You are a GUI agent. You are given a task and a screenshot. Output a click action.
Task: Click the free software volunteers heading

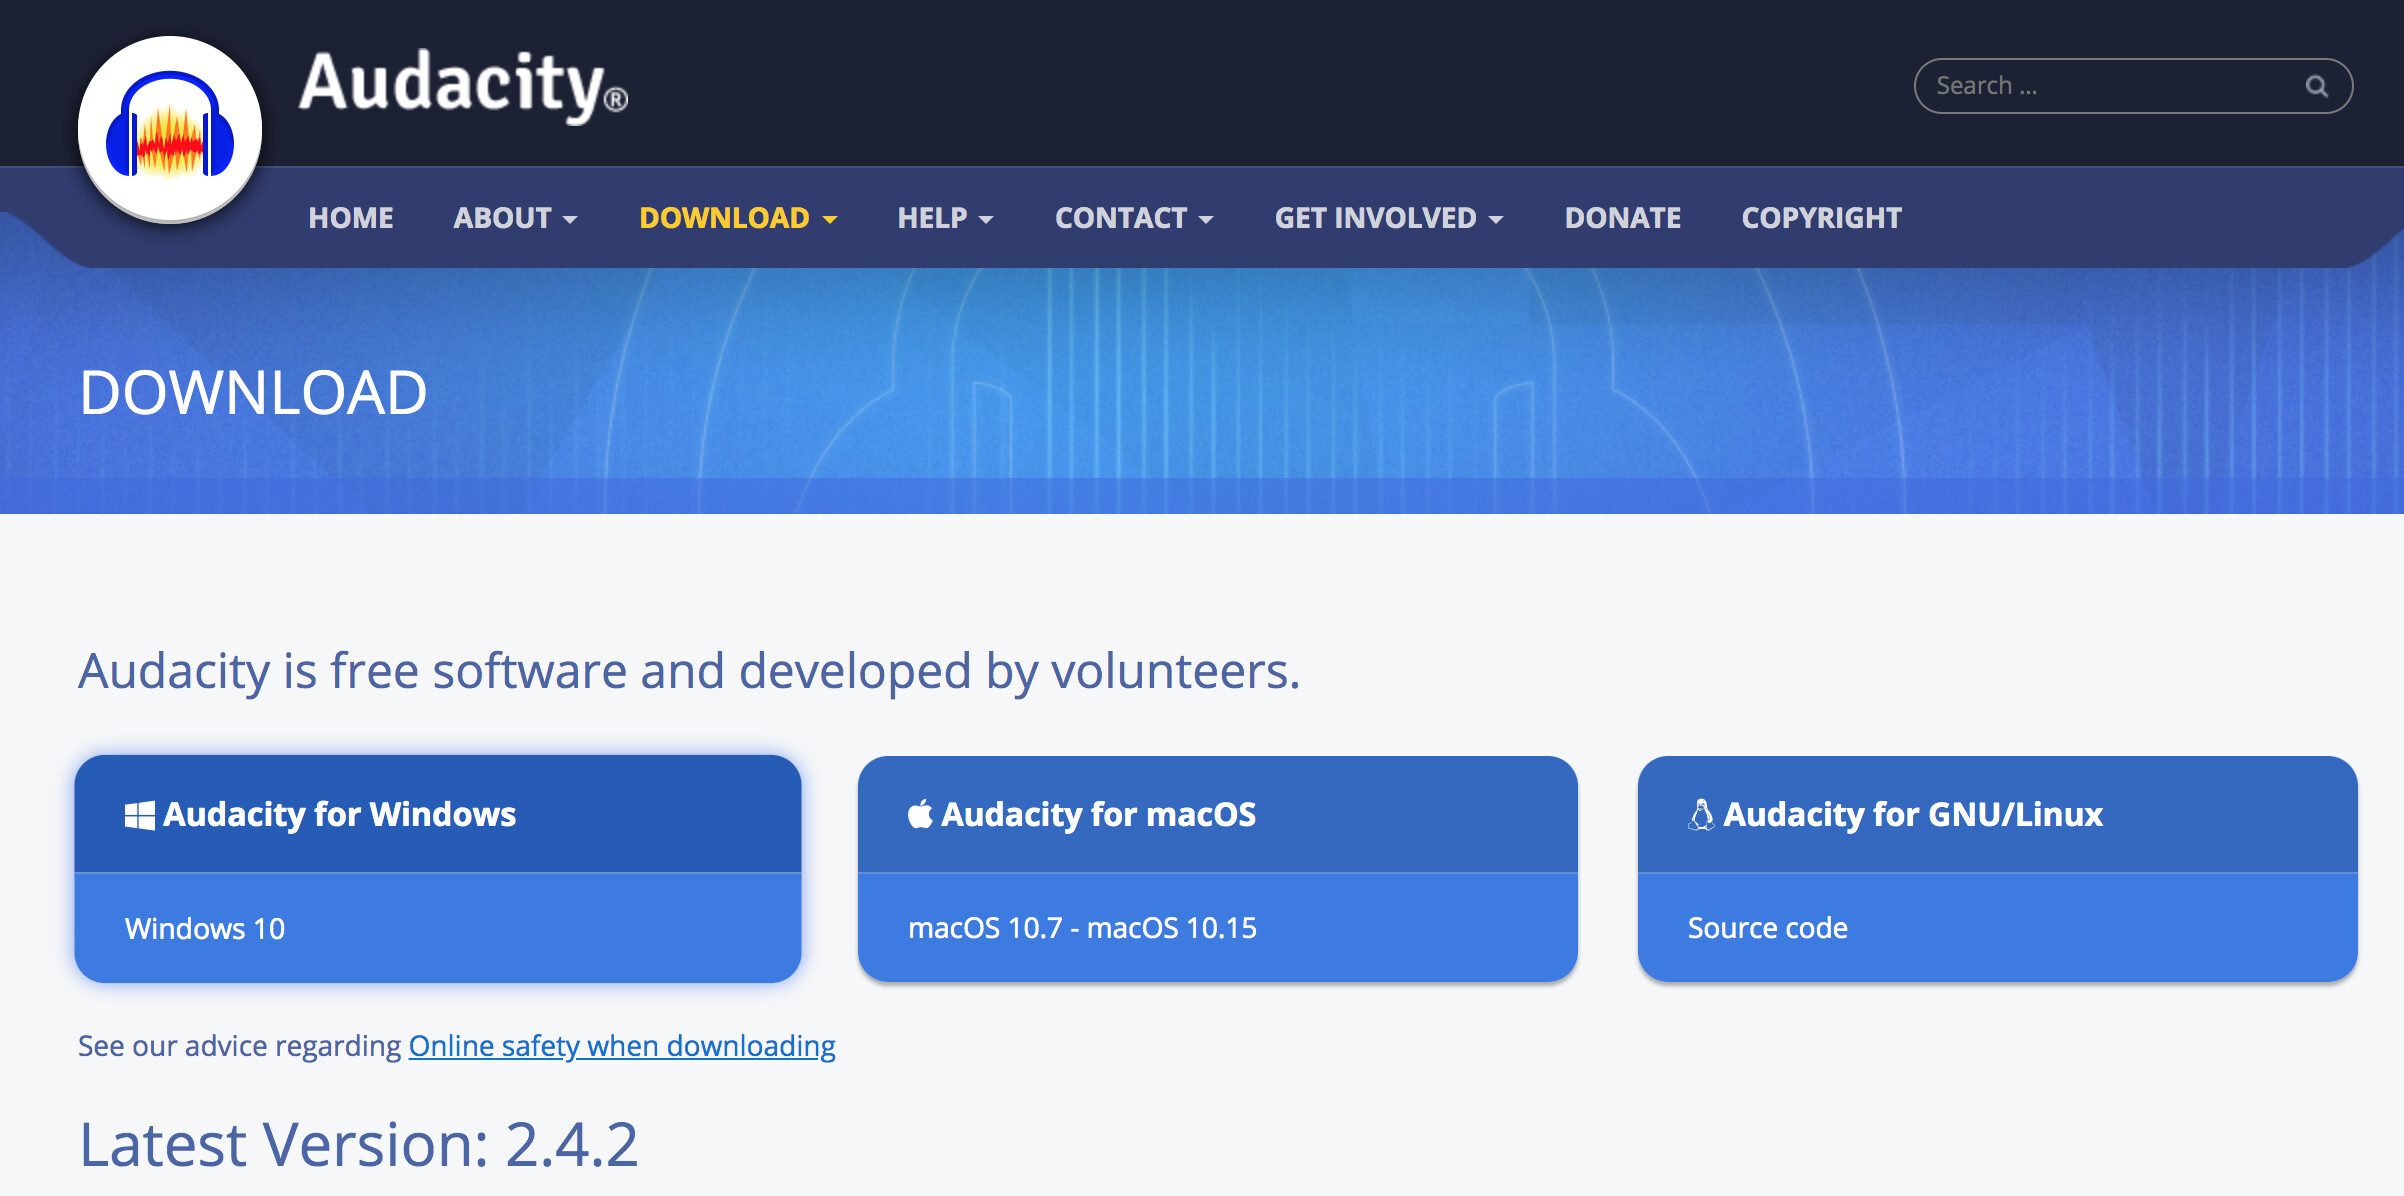tap(689, 671)
